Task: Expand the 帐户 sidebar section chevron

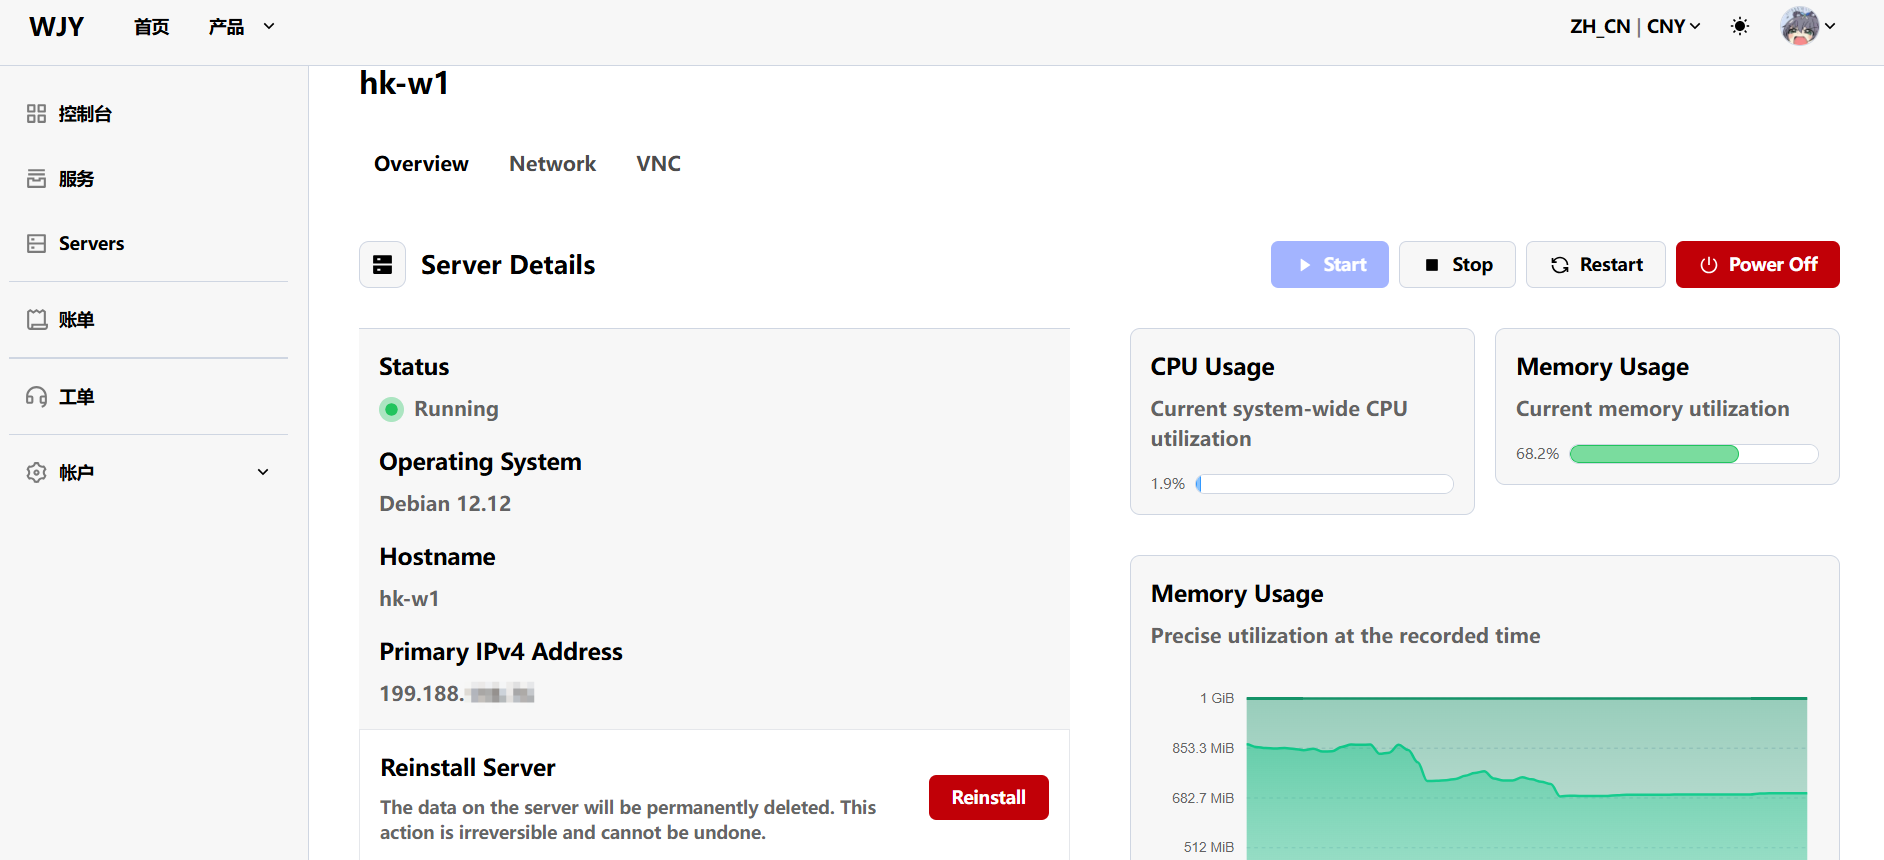Action: point(263,472)
